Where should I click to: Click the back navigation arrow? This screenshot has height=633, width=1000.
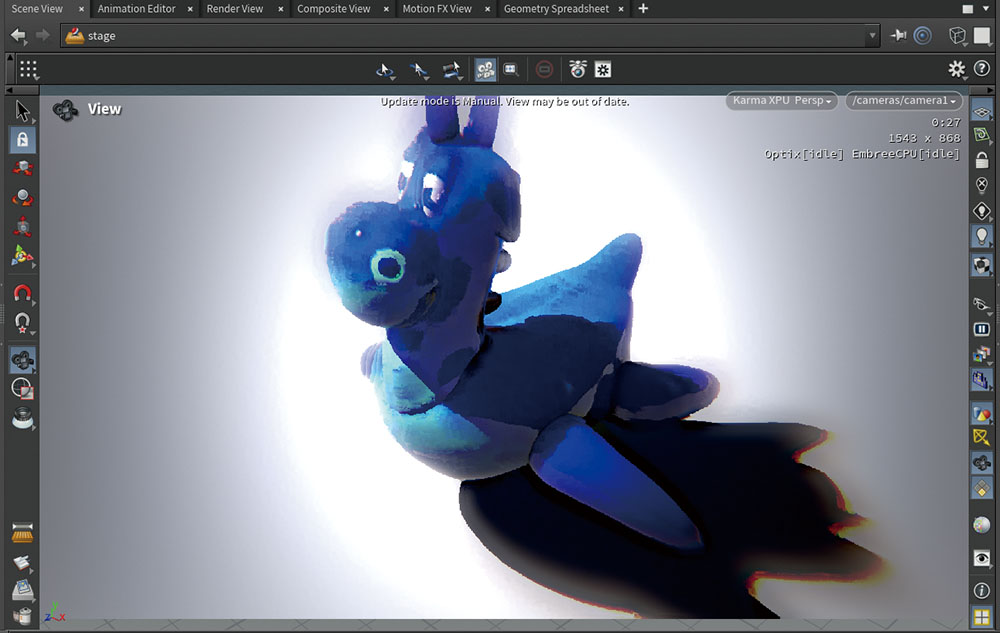[x=18, y=35]
